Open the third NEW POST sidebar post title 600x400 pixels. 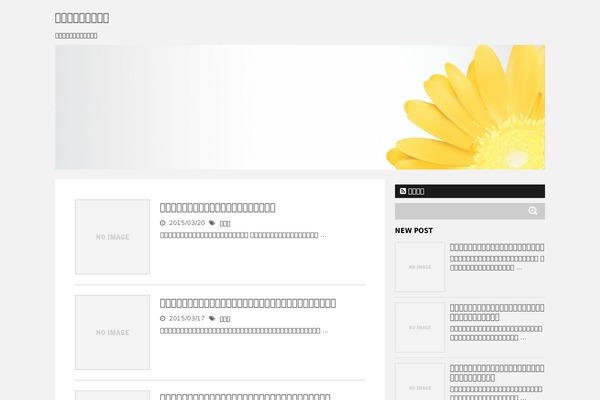(x=497, y=373)
